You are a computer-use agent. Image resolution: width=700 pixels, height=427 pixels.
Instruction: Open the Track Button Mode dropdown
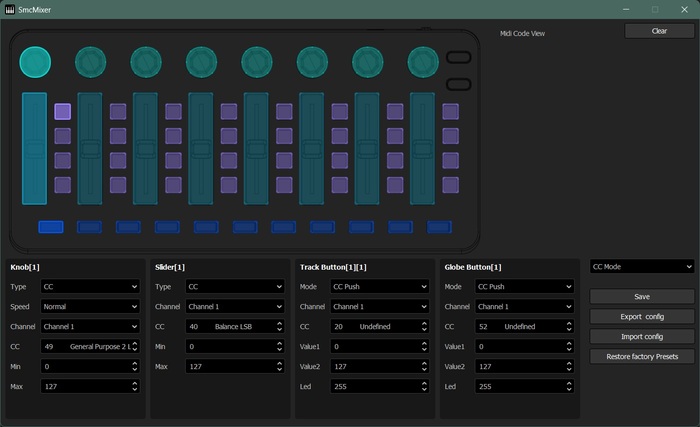coord(379,286)
